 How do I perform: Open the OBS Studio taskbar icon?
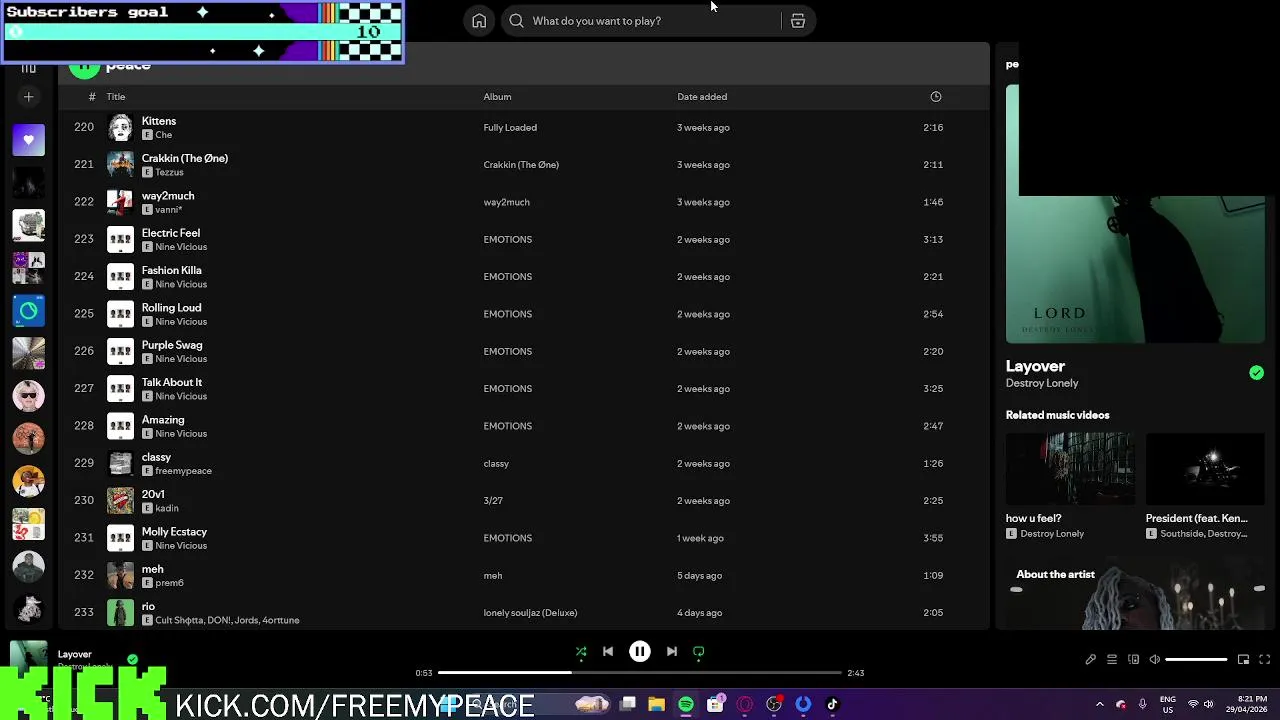pos(773,705)
